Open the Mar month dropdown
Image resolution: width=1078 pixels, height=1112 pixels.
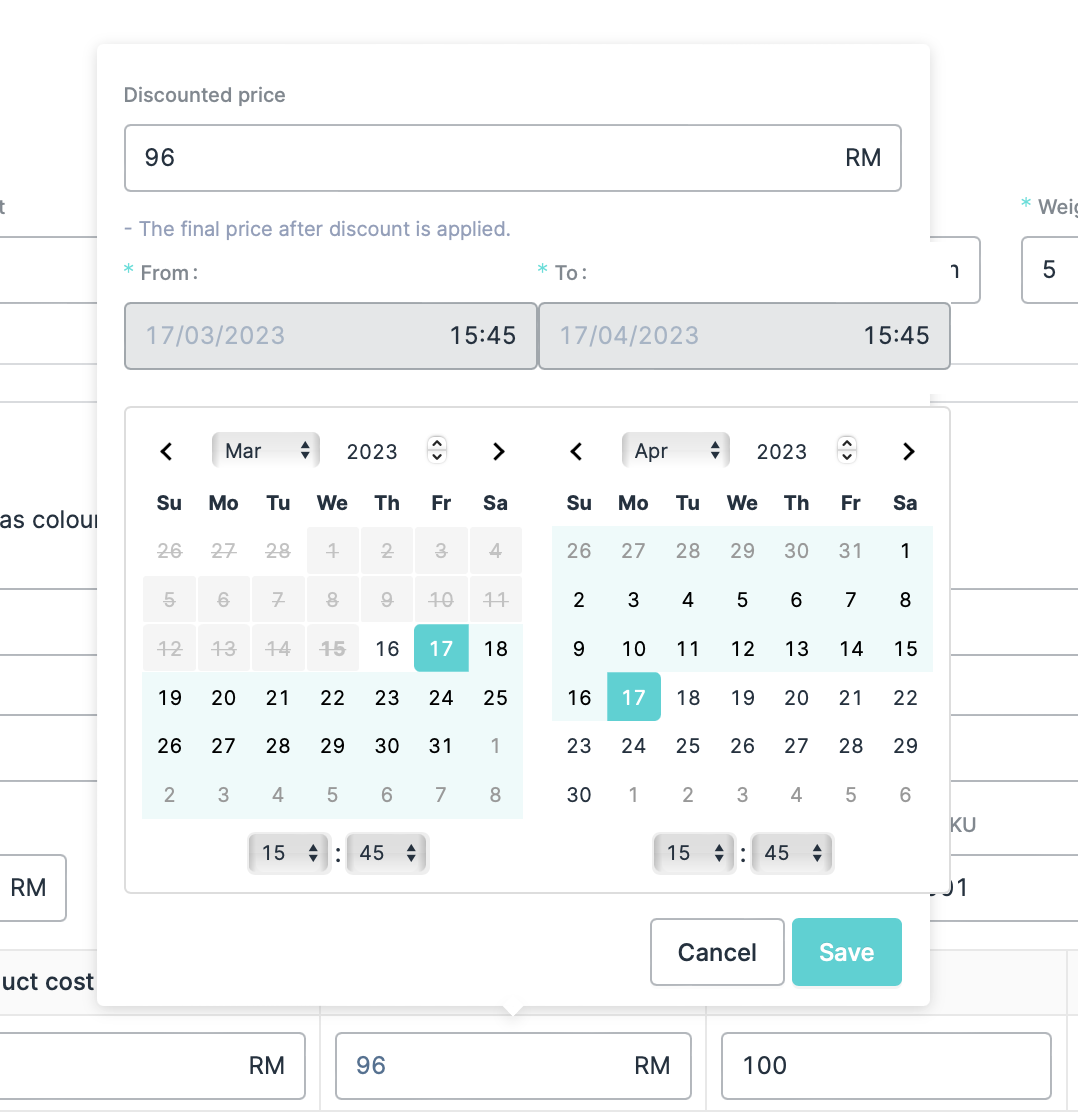point(266,451)
